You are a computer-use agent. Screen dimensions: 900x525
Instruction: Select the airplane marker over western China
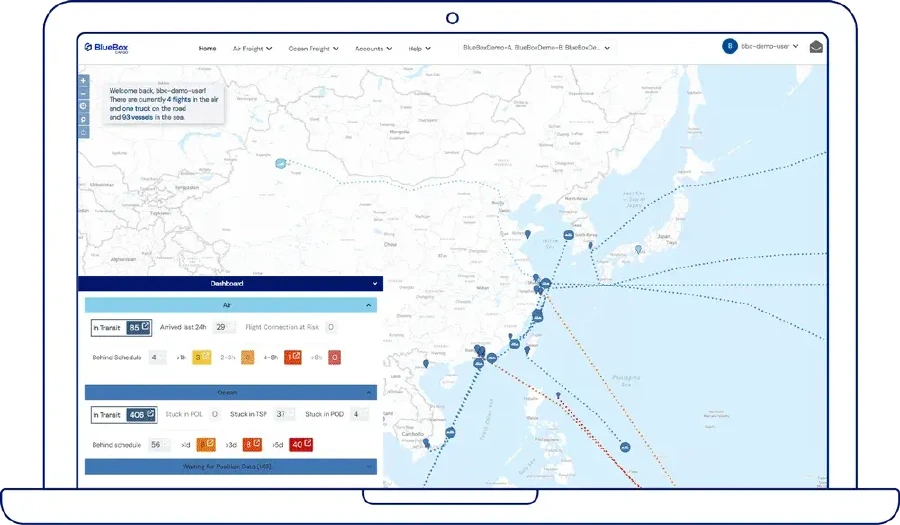click(x=281, y=164)
